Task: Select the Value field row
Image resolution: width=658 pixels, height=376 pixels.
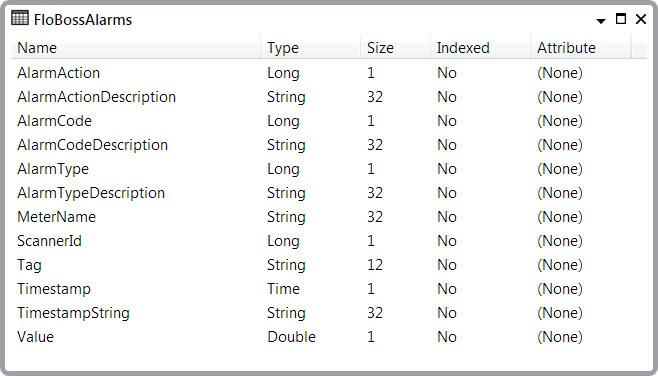Action: 329,337
